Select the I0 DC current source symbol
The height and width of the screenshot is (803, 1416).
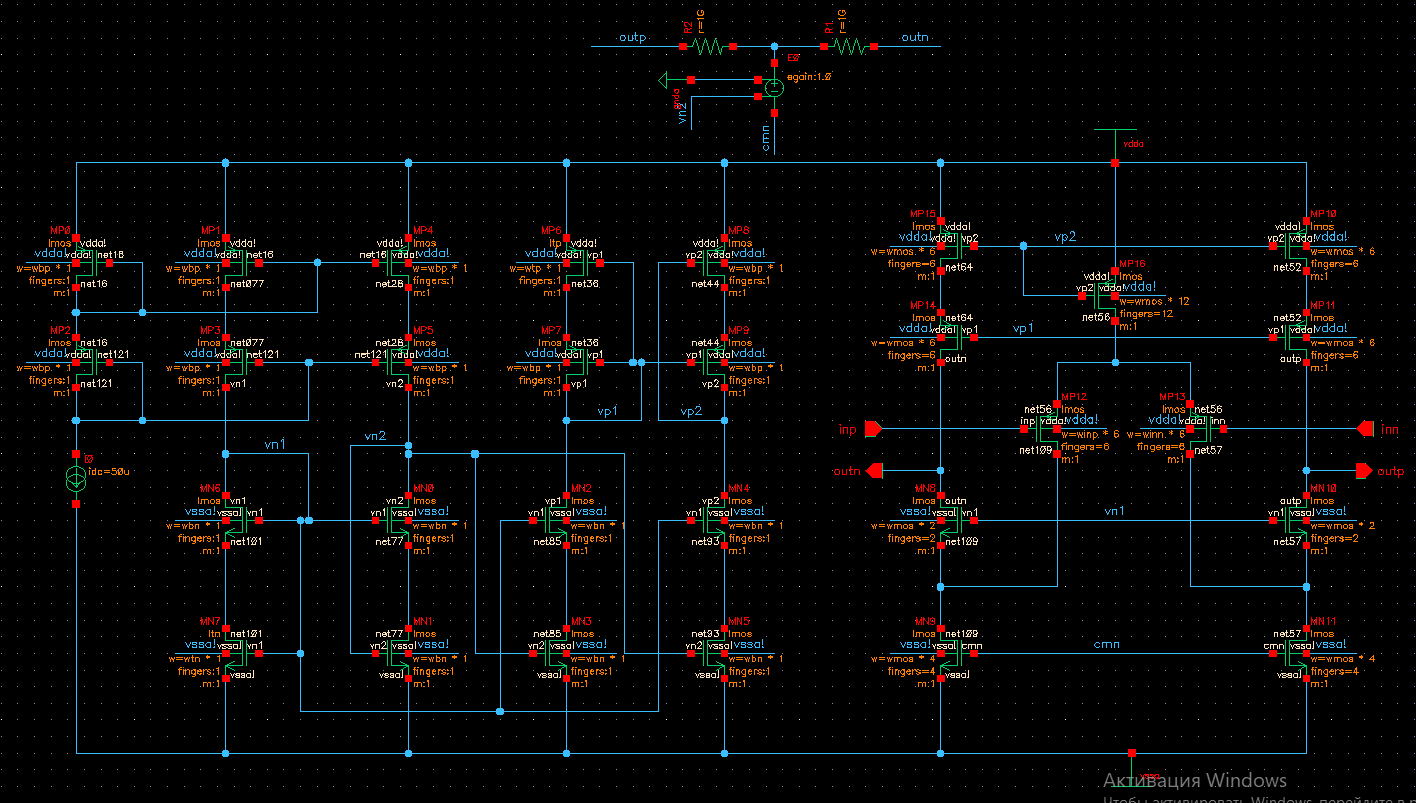(x=76, y=480)
